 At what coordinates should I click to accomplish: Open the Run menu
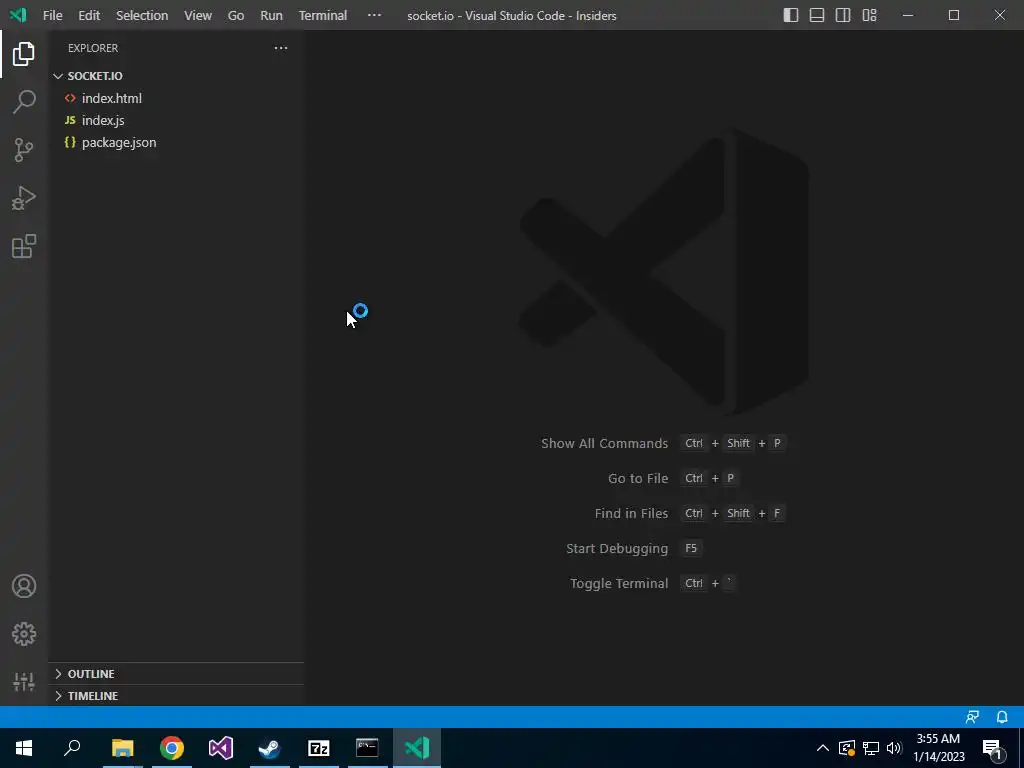coord(272,15)
